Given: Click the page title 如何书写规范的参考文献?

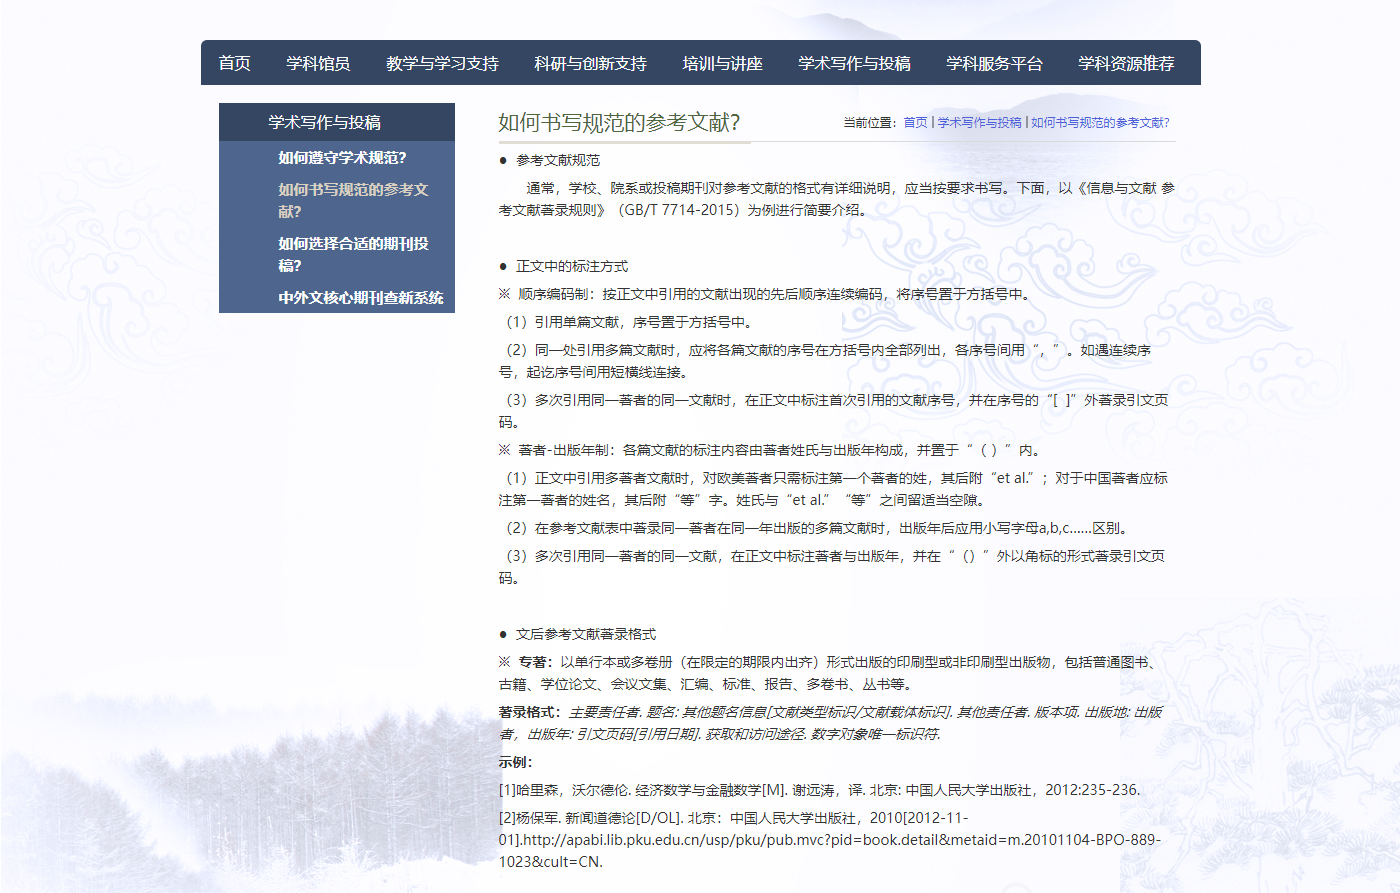Looking at the screenshot, I should [619, 122].
